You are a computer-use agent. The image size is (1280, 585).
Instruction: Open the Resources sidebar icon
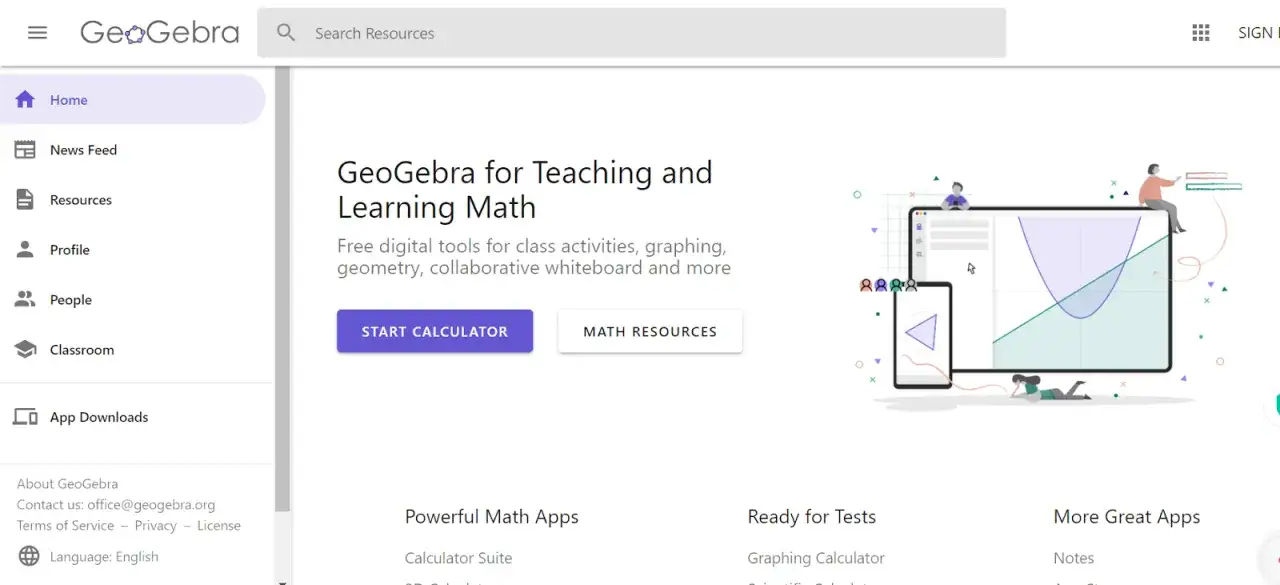(25, 199)
